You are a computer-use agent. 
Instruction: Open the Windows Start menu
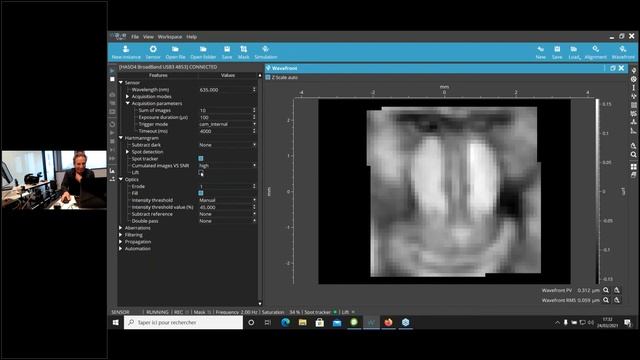click(116, 322)
